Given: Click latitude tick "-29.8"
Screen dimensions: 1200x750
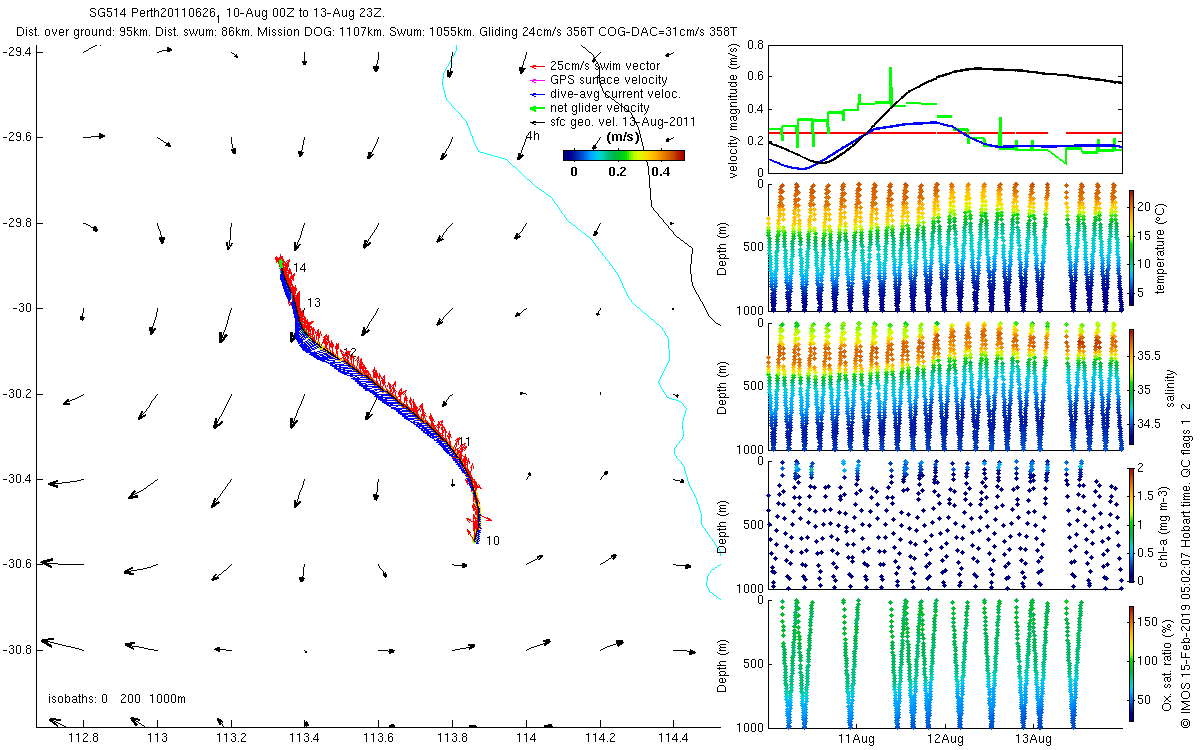Looking at the screenshot, I should 18,222.
